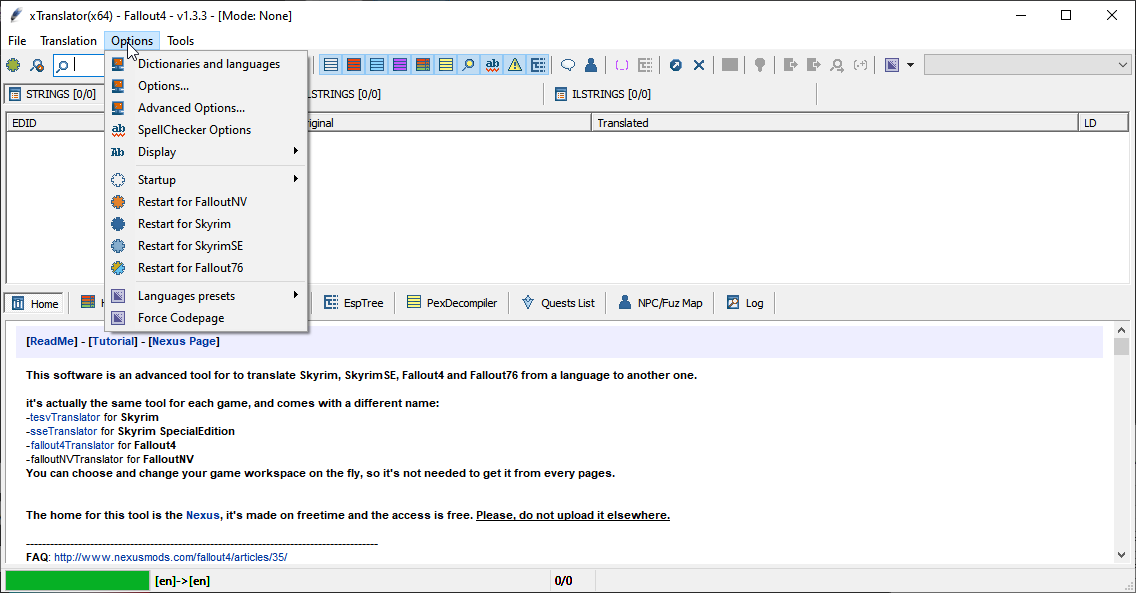Toggle the magnifier filter button
Image resolution: width=1136 pixels, height=593 pixels.
(469, 65)
